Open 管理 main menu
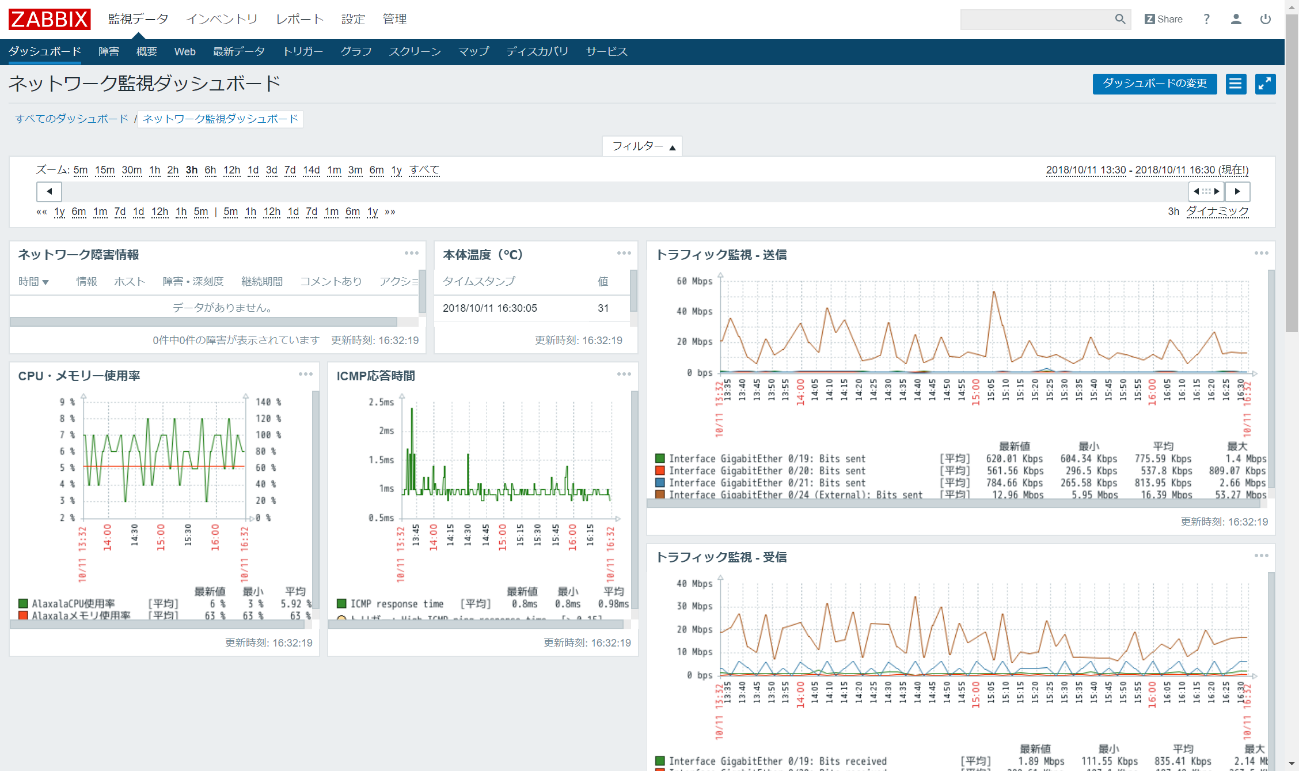The image size is (1299, 771). pyautogui.click(x=394, y=19)
